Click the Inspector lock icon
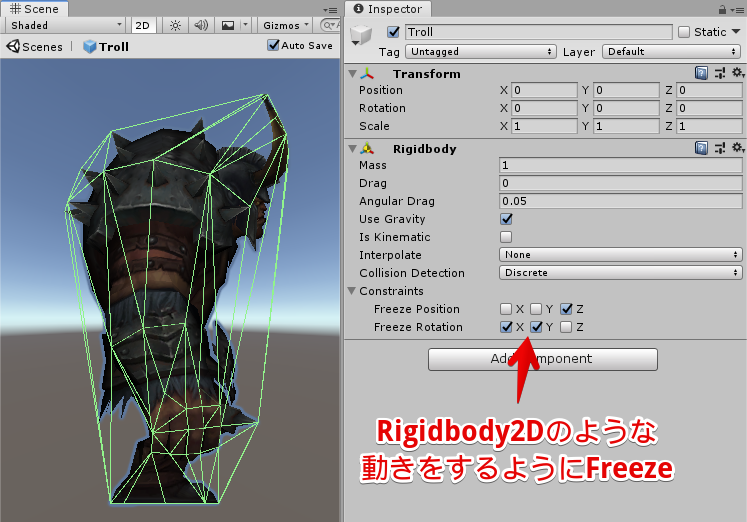 (722, 10)
